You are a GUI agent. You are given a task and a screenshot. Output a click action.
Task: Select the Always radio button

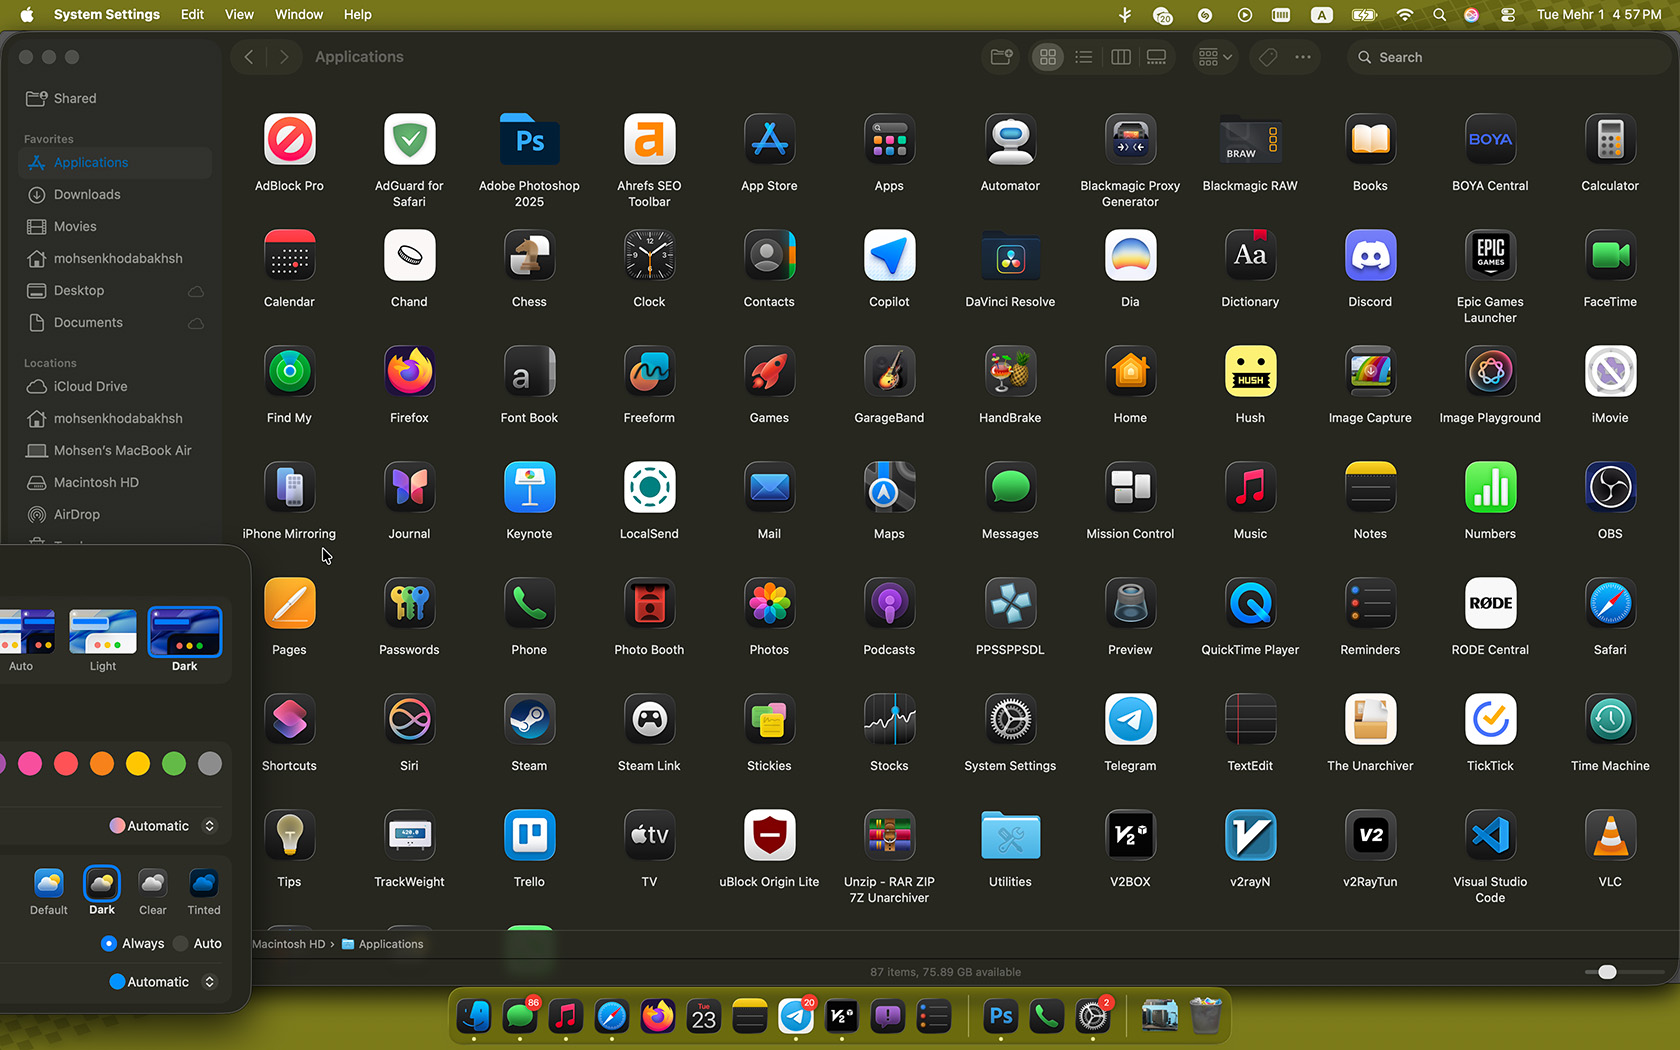coord(109,944)
